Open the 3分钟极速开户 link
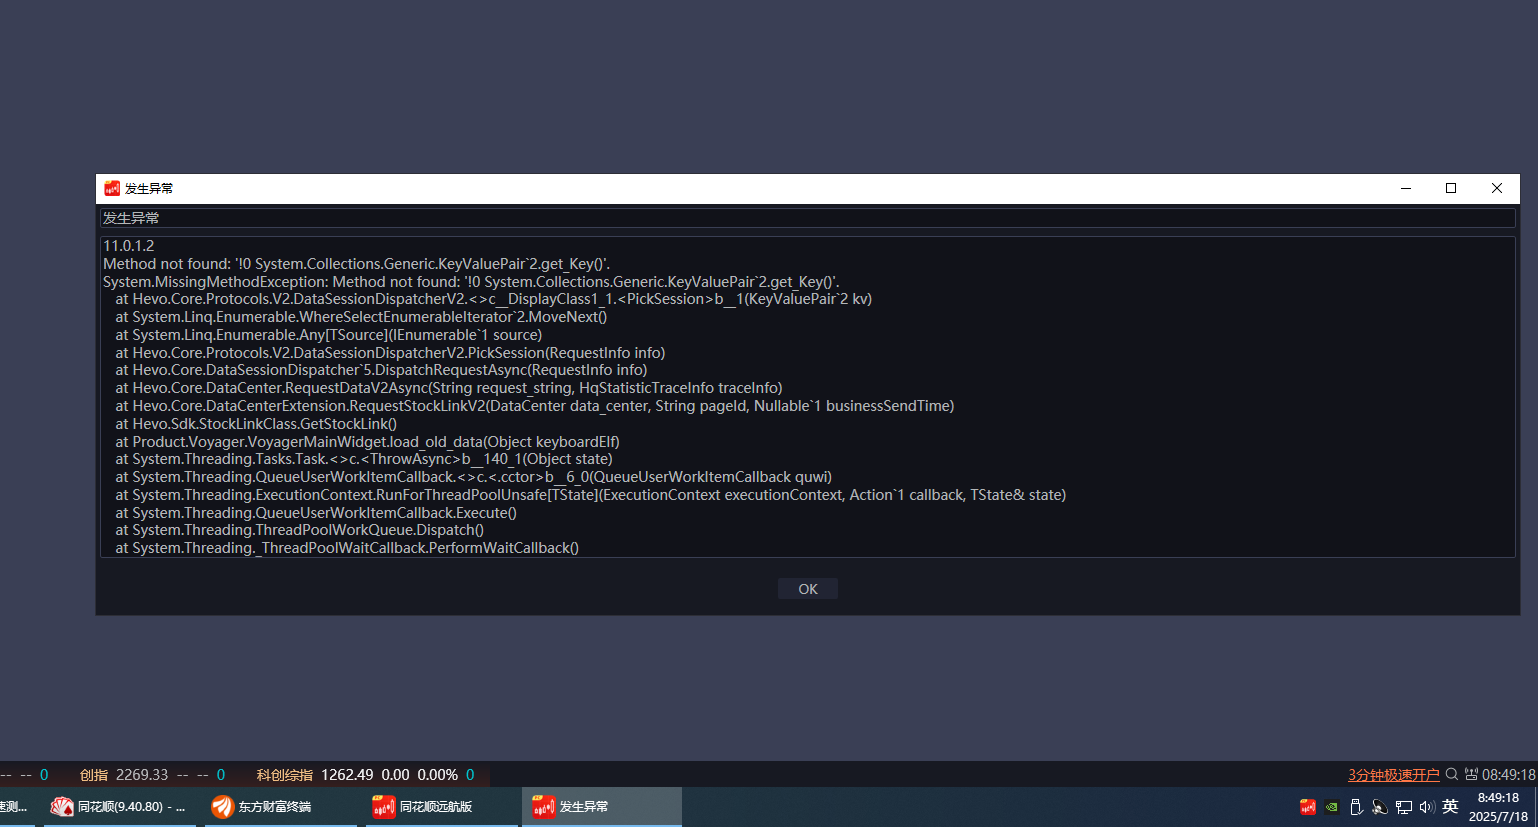Image resolution: width=1538 pixels, height=827 pixels. (x=1394, y=775)
